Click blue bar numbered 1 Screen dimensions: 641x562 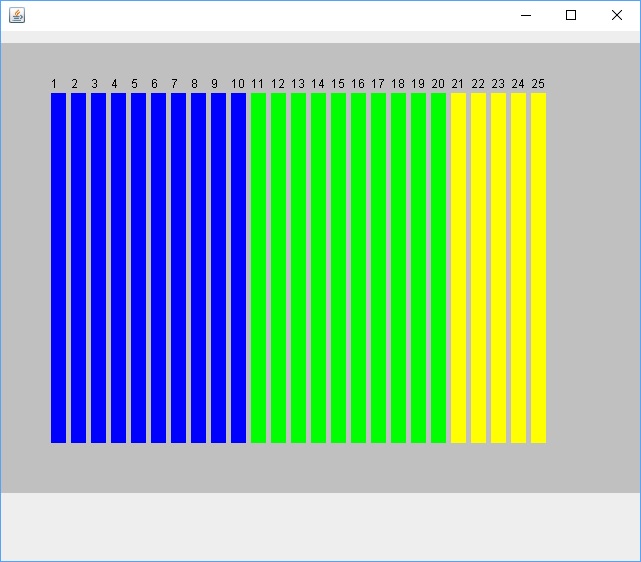(x=58, y=267)
